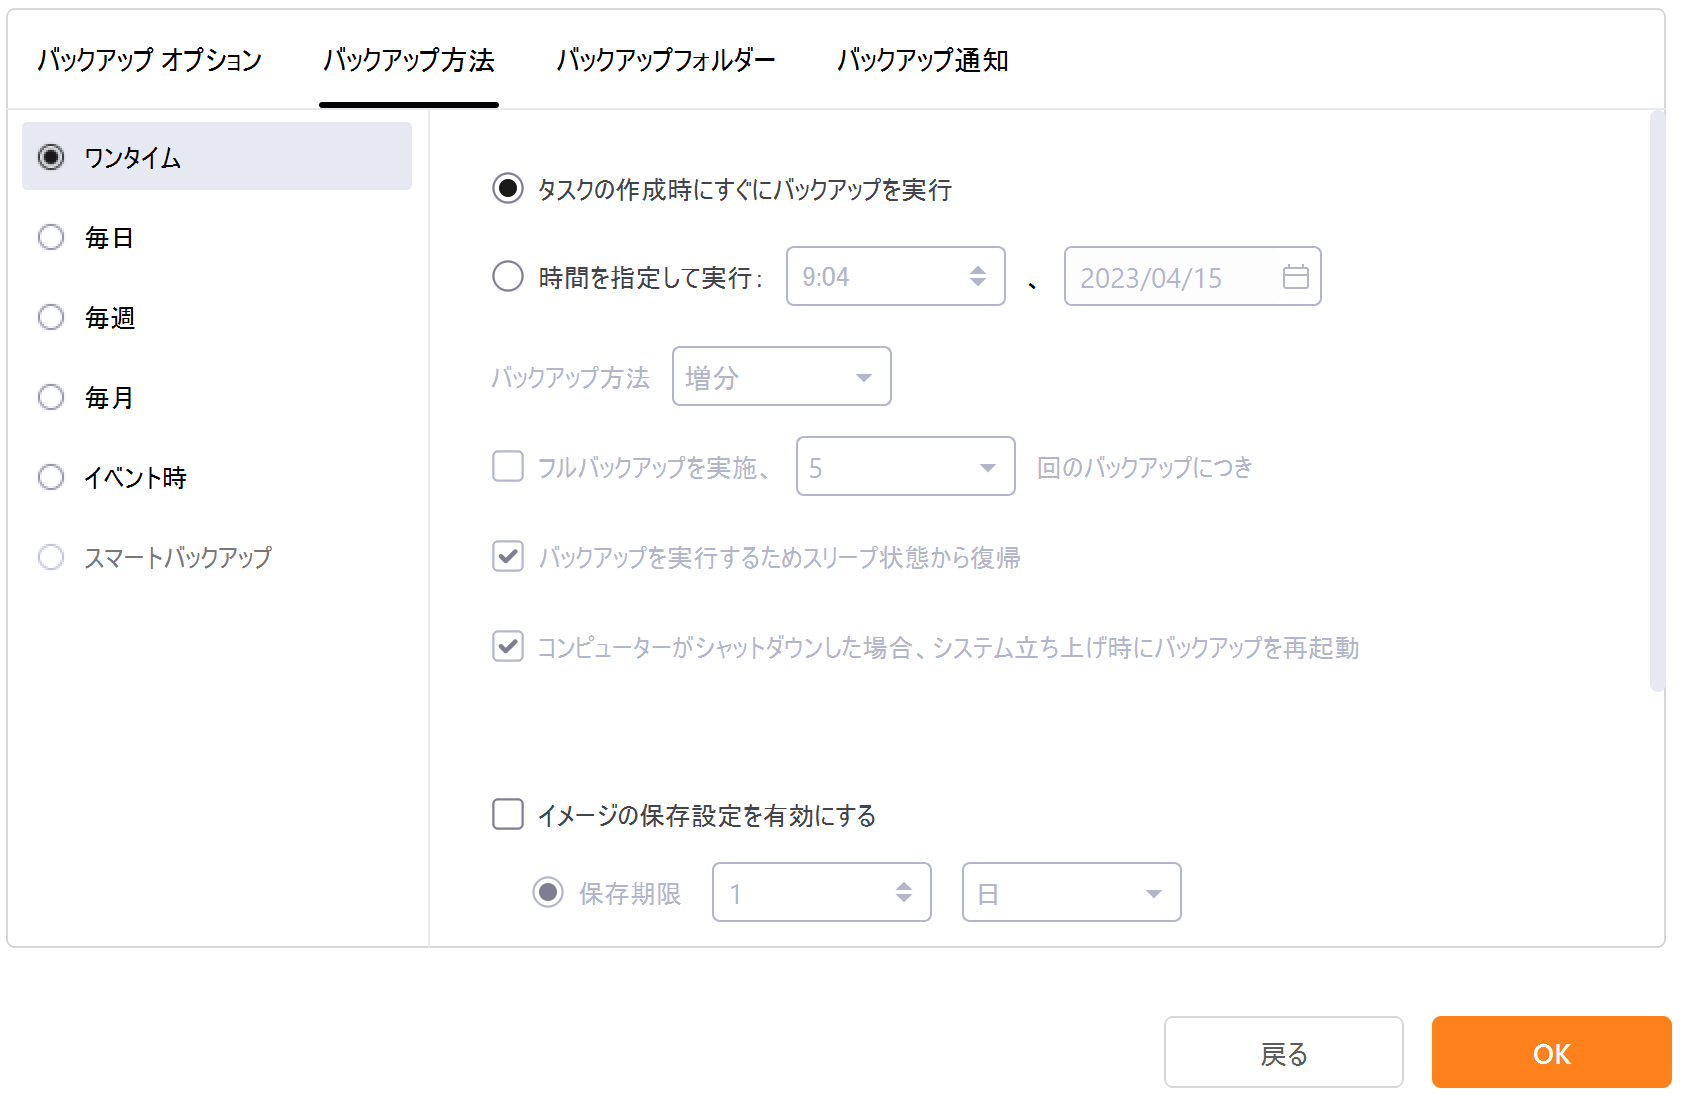Open the 増分 backup method dropdown

tap(782, 376)
